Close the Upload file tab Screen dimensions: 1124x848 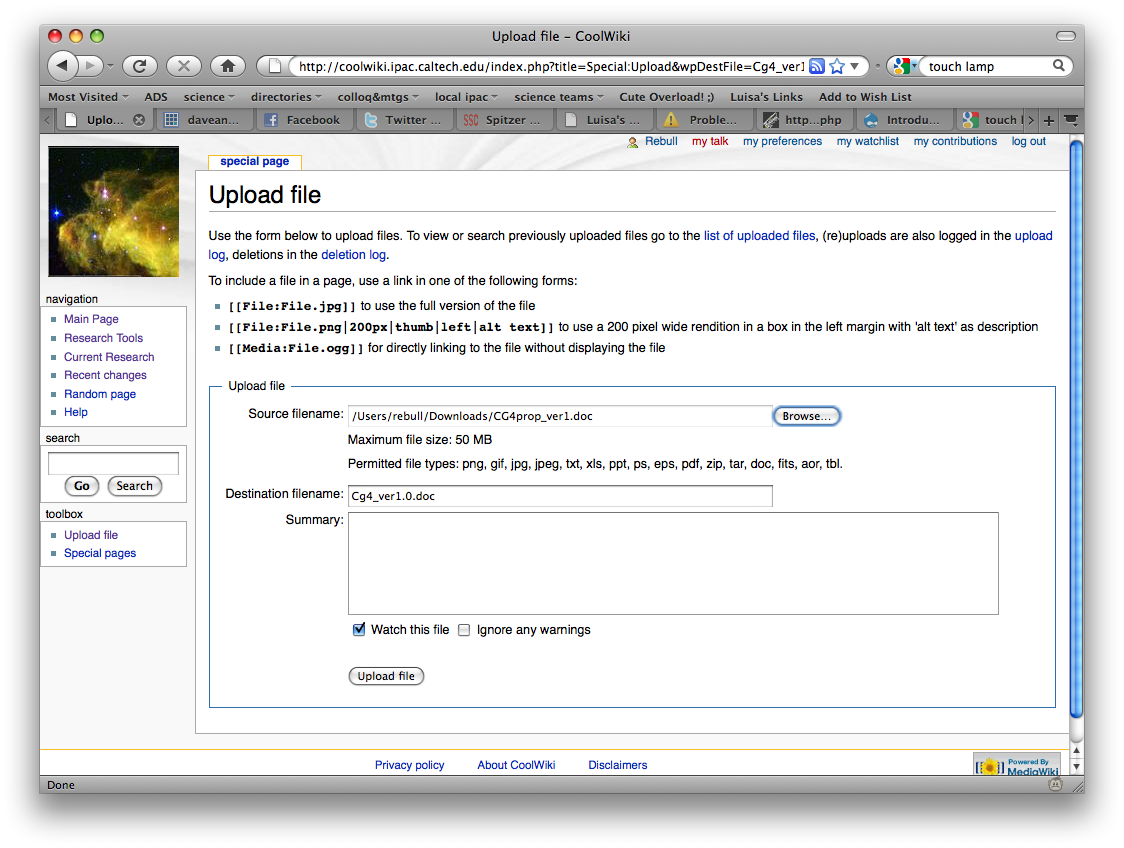[139, 120]
